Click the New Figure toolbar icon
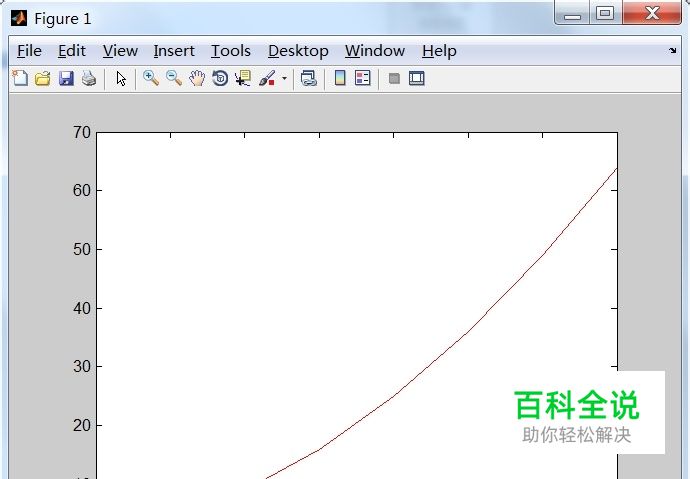 (x=20, y=78)
